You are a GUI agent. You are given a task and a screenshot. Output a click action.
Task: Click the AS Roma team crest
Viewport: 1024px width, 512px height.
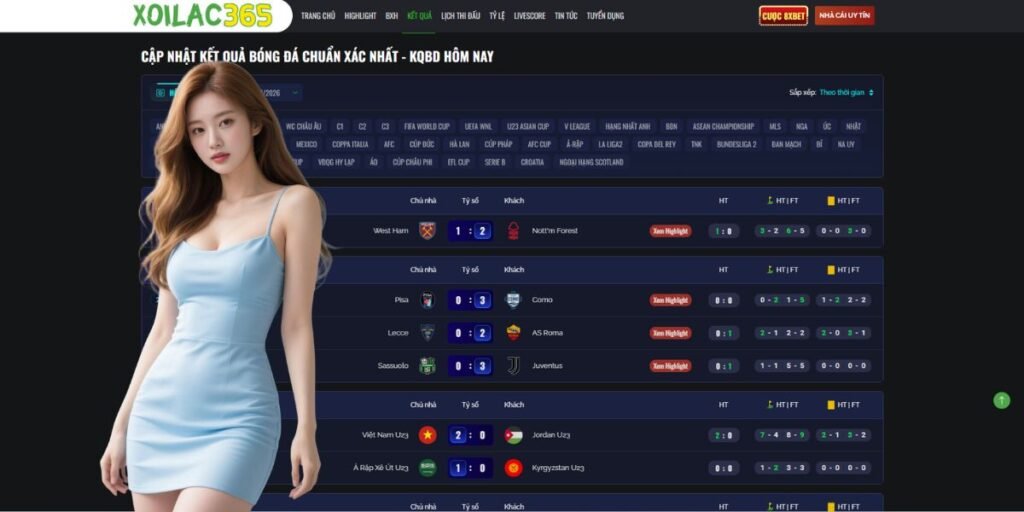[x=513, y=332]
